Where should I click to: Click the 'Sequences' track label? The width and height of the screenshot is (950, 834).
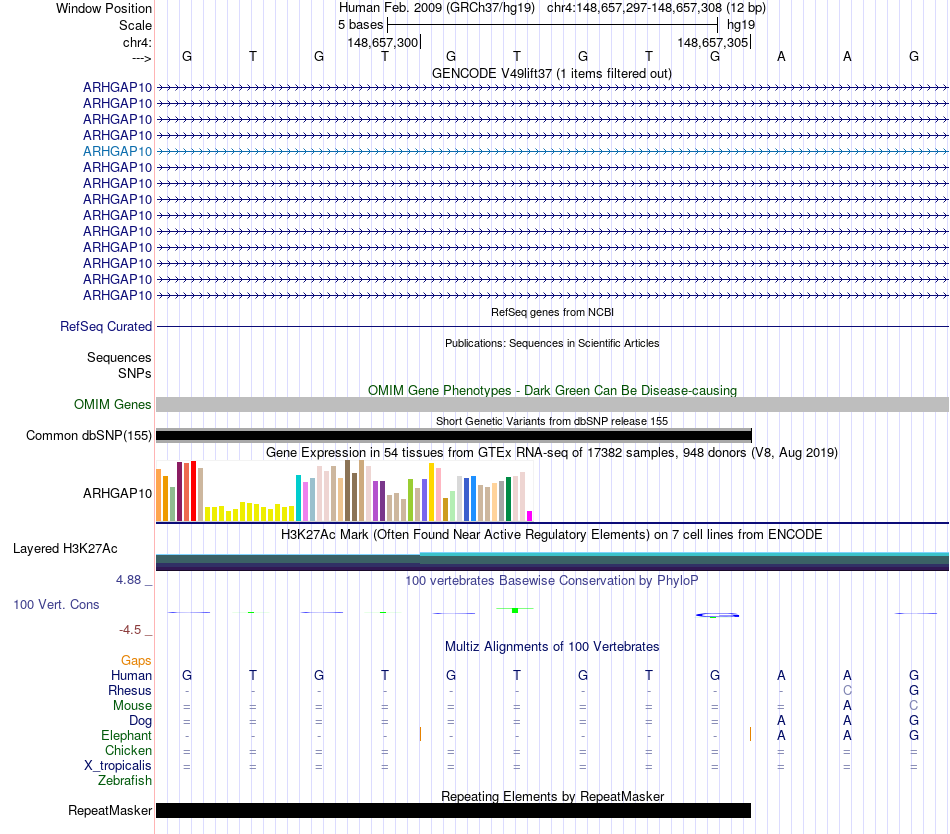coord(119,357)
